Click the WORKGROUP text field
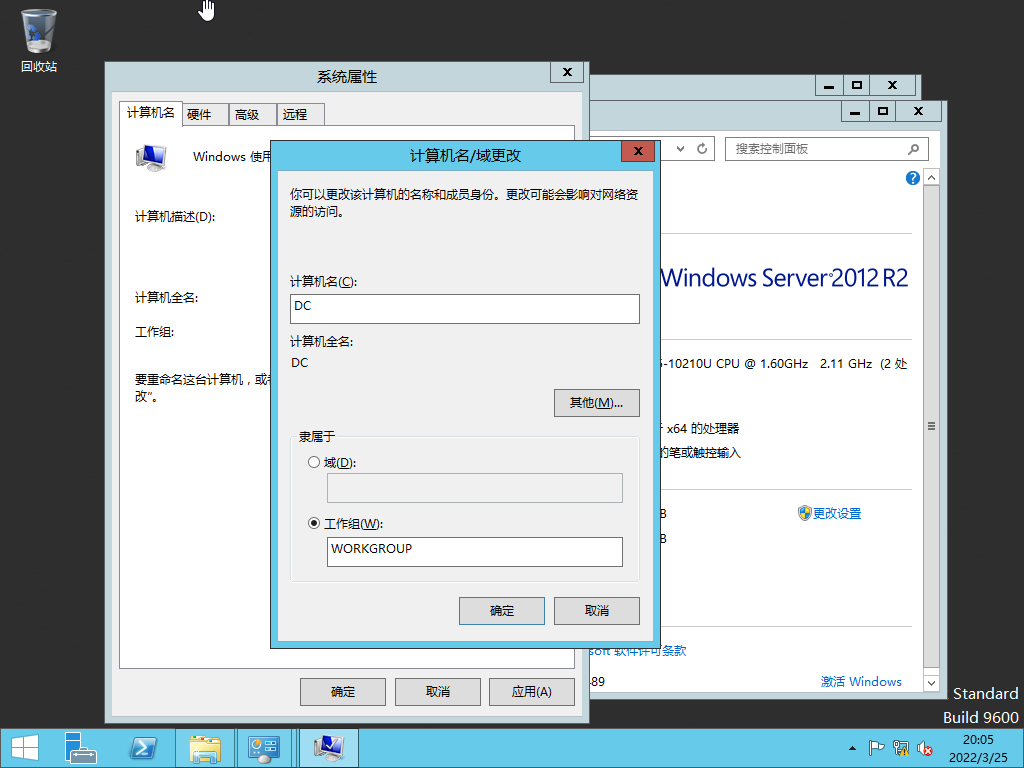This screenshot has height=768, width=1024. (475, 552)
